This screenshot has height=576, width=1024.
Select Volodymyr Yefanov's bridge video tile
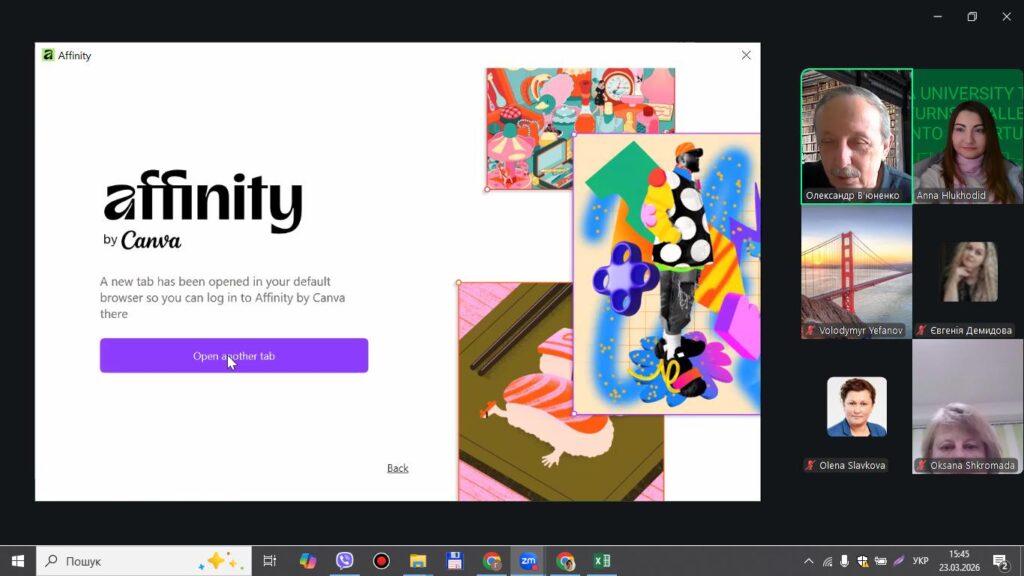[x=856, y=270]
